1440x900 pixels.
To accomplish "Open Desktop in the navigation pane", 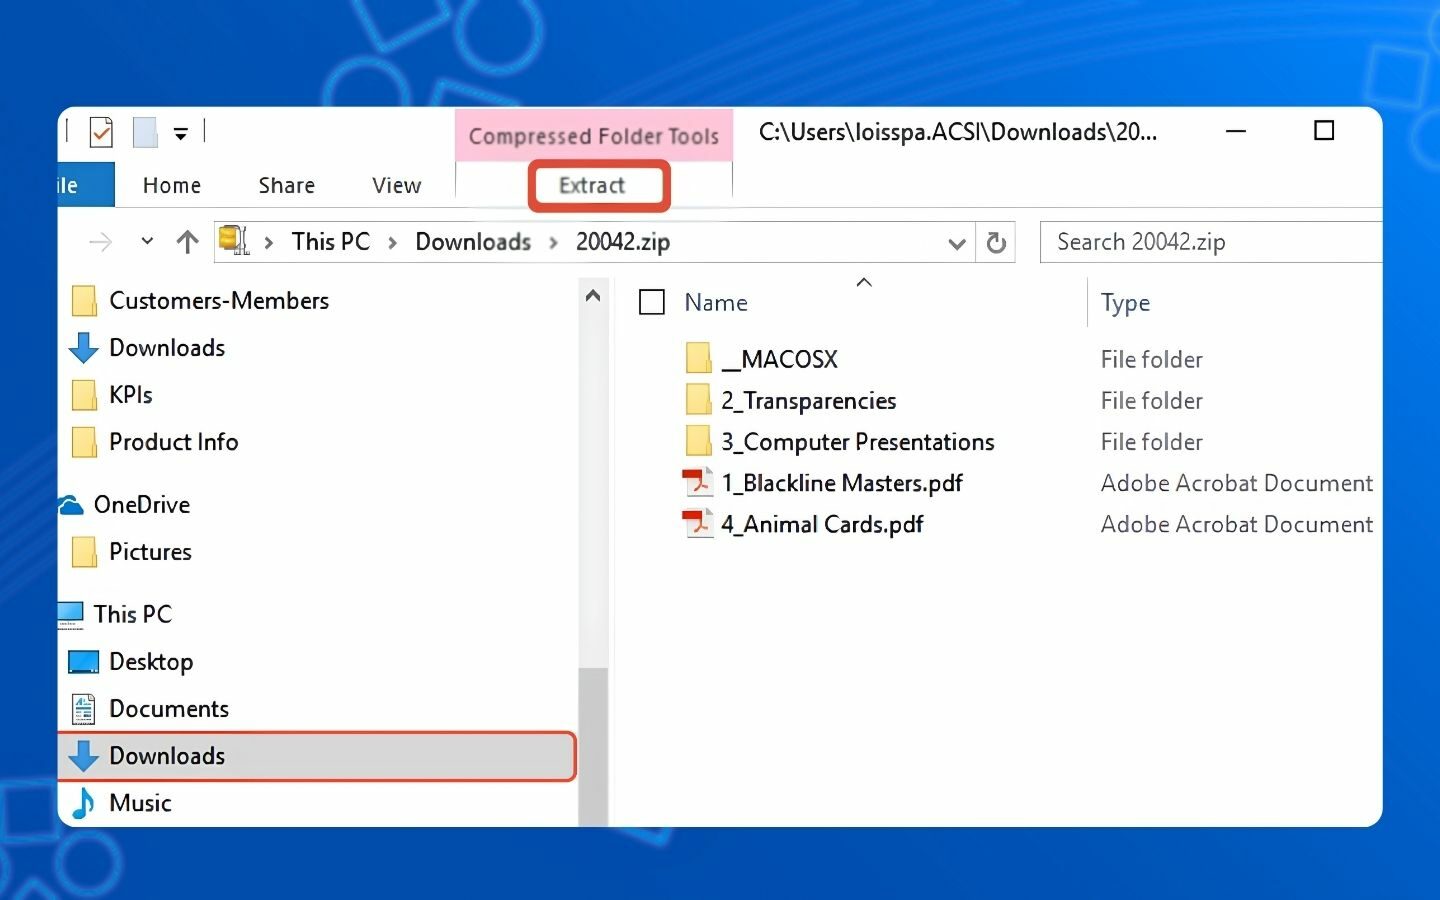I will pyautogui.click(x=151, y=661).
